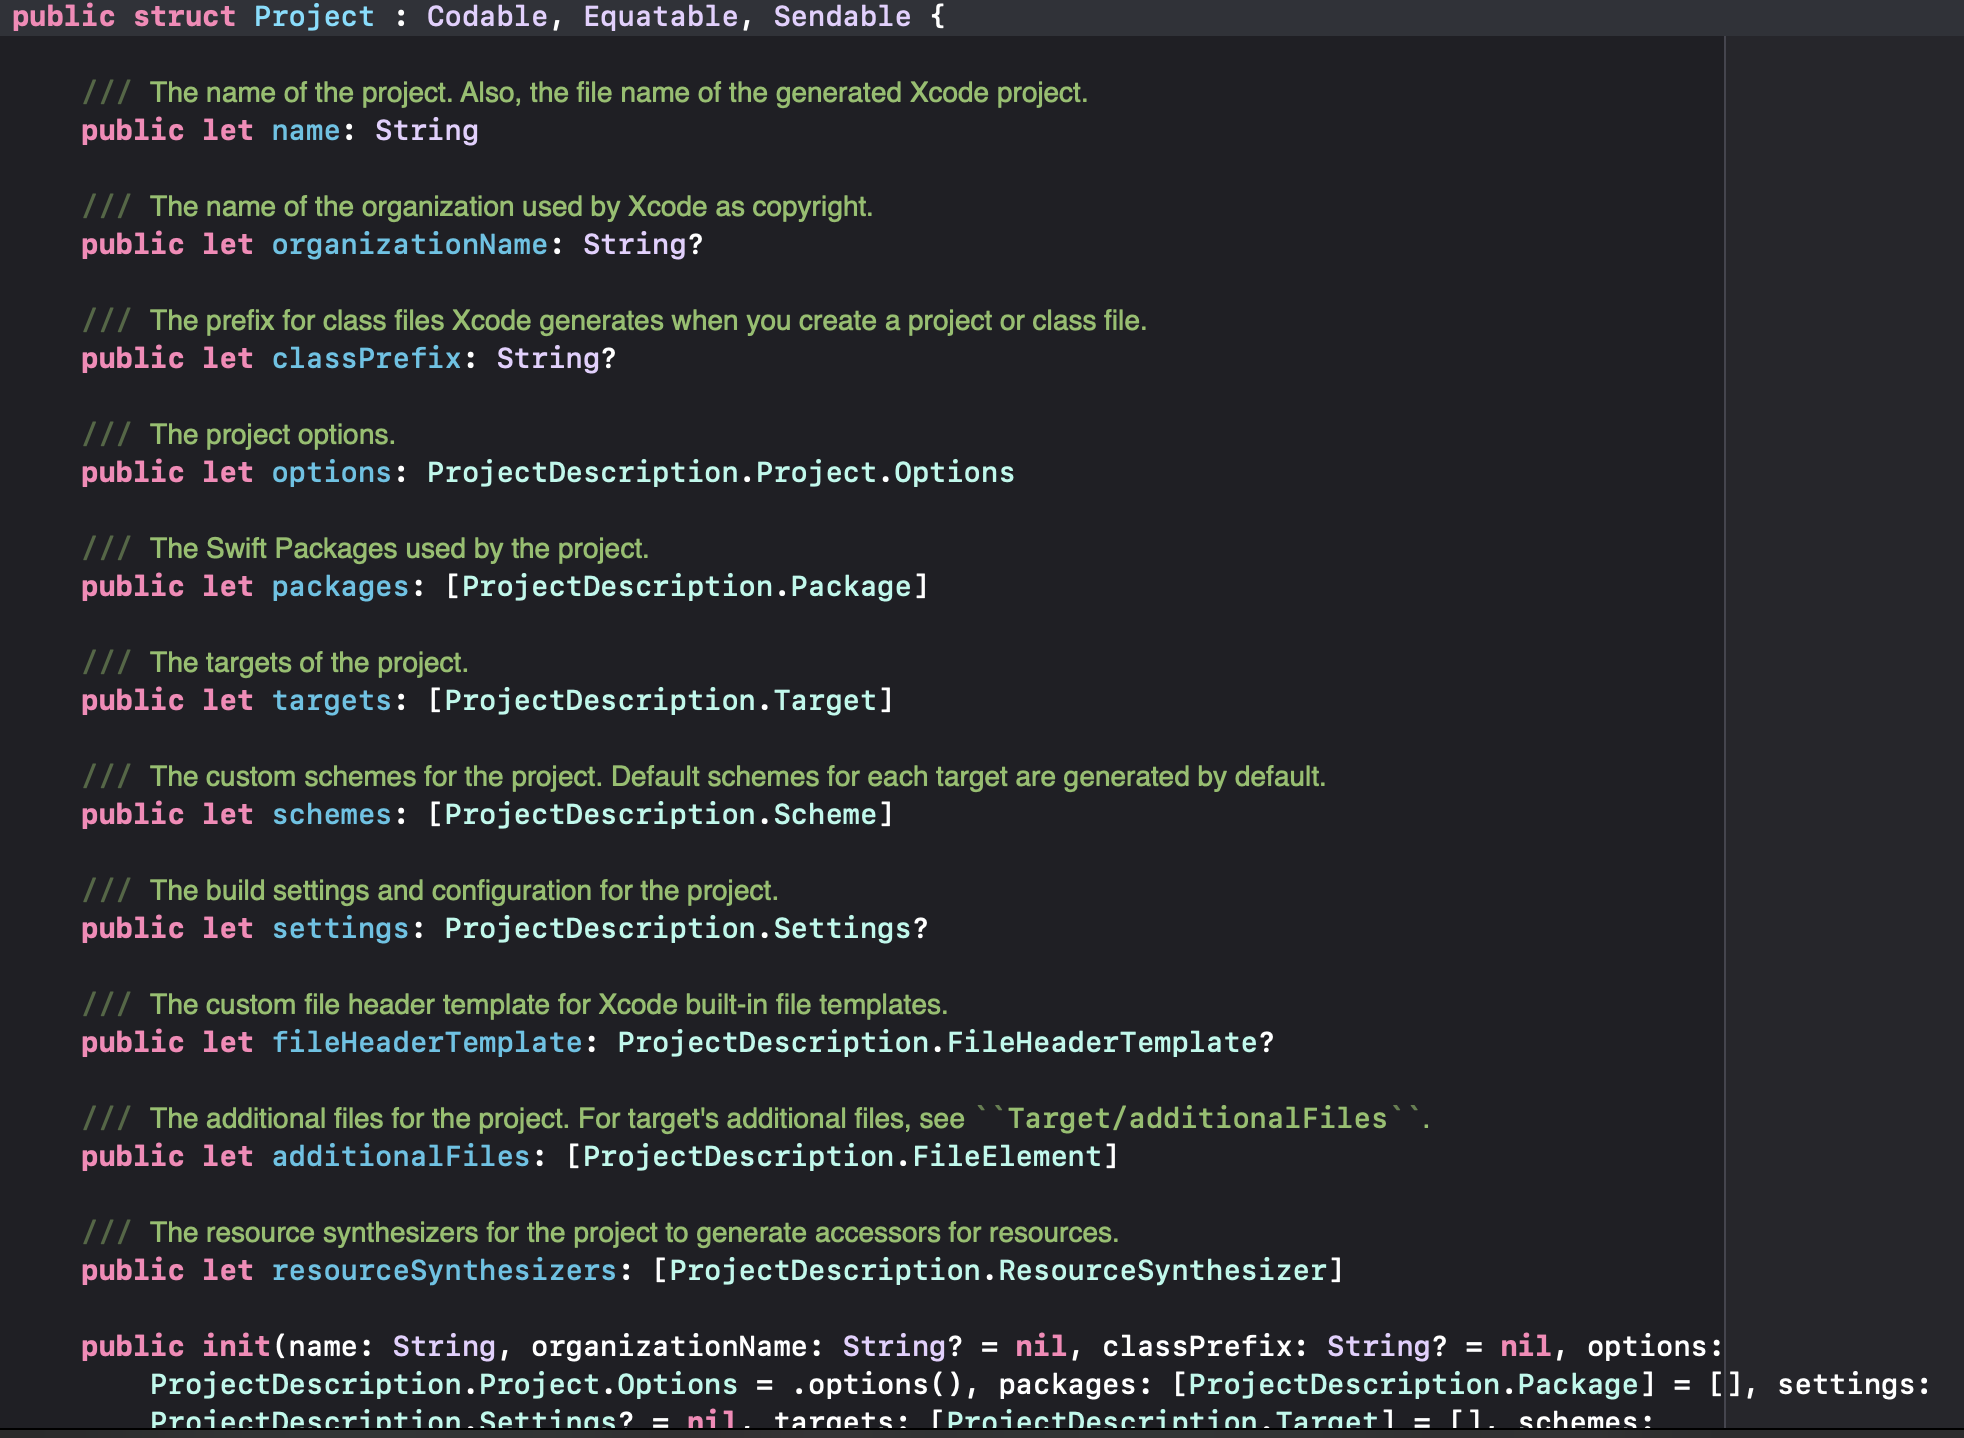The image size is (1964, 1438).
Task: Click the settings property identifier
Action: click(340, 929)
